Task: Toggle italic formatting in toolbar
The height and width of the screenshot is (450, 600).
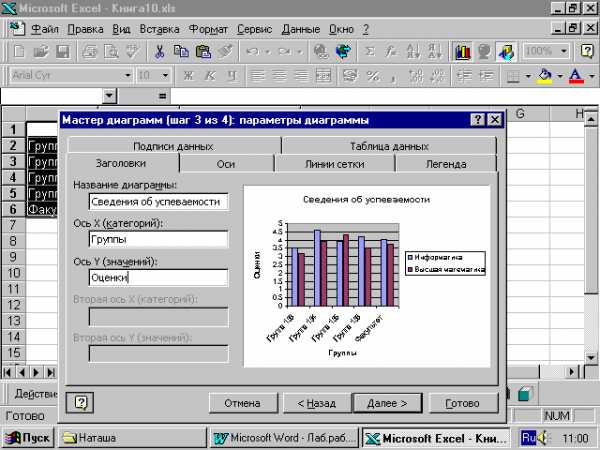Action: [210, 76]
